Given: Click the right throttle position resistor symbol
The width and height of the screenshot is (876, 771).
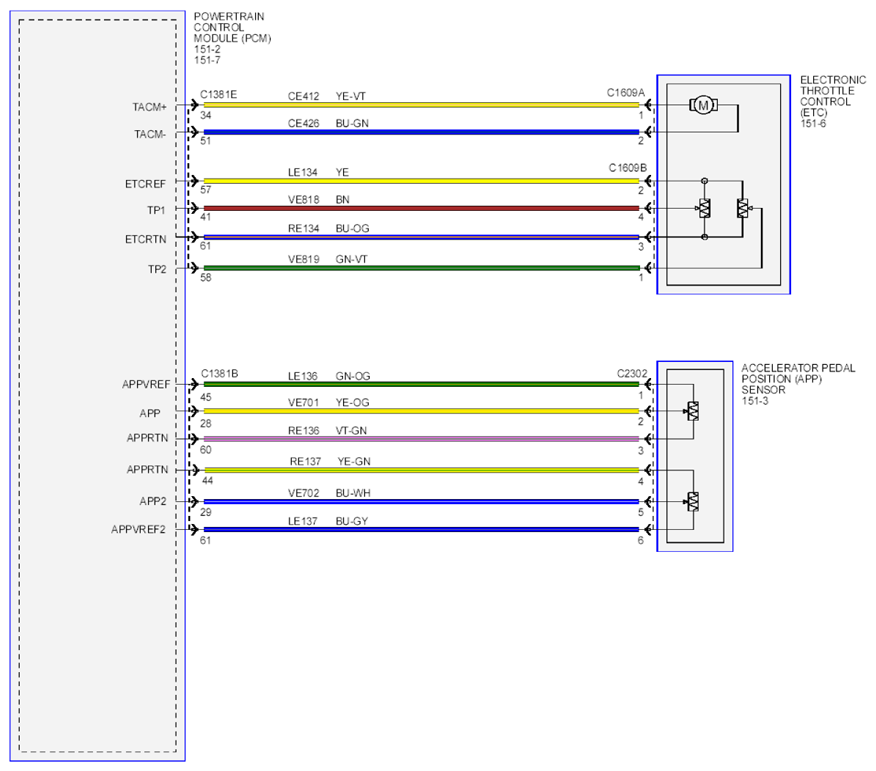Looking at the screenshot, I should click(x=744, y=208).
